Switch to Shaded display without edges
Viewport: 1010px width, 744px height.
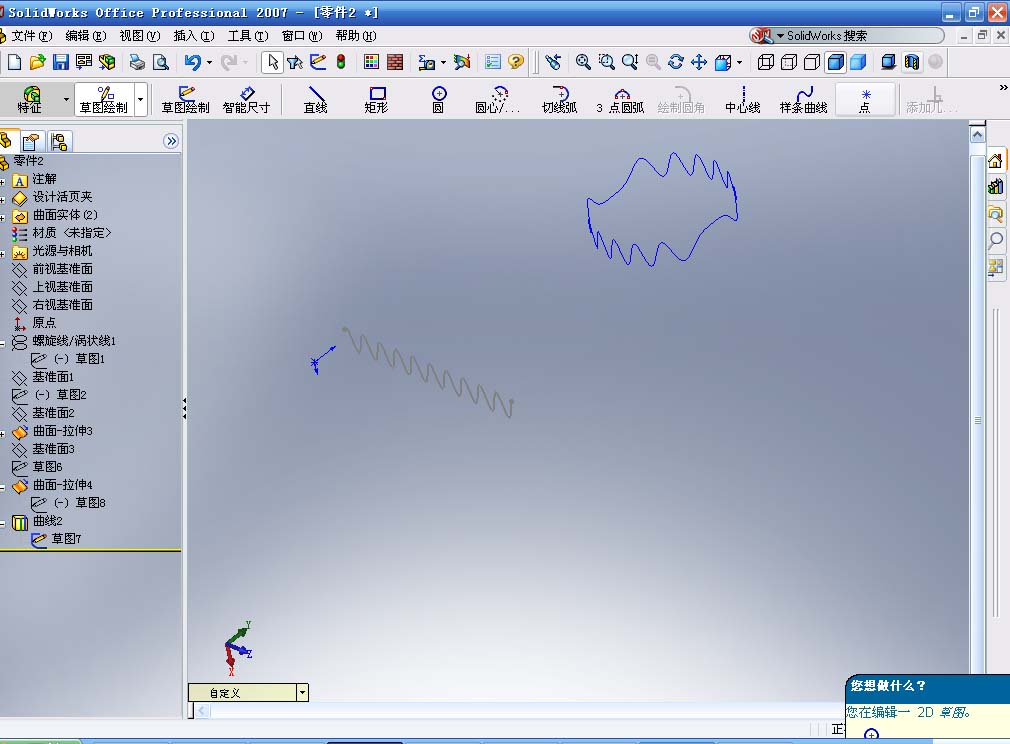859,62
